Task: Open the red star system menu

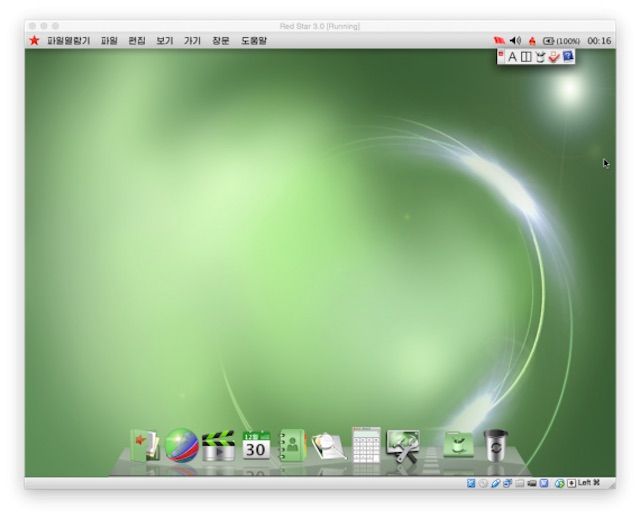Action: pos(34,40)
